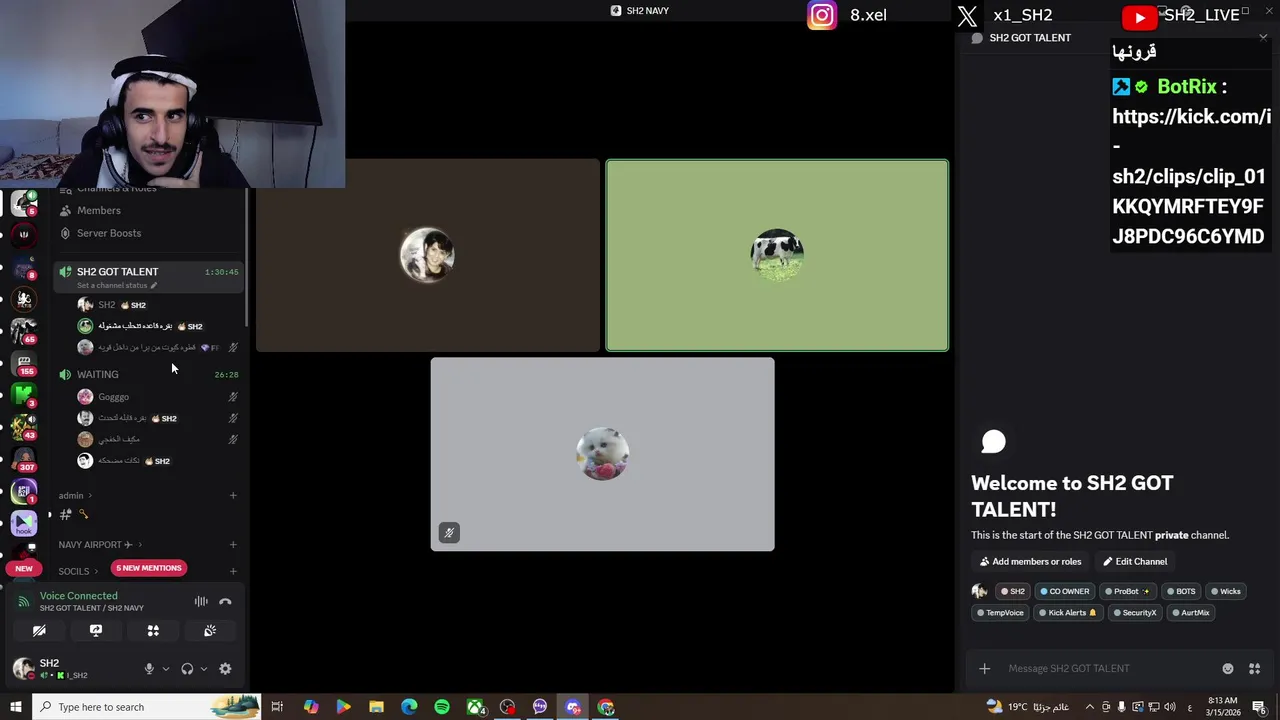Open Copilot from the taskbar
This screenshot has height=720, width=1280.
coord(311,707)
